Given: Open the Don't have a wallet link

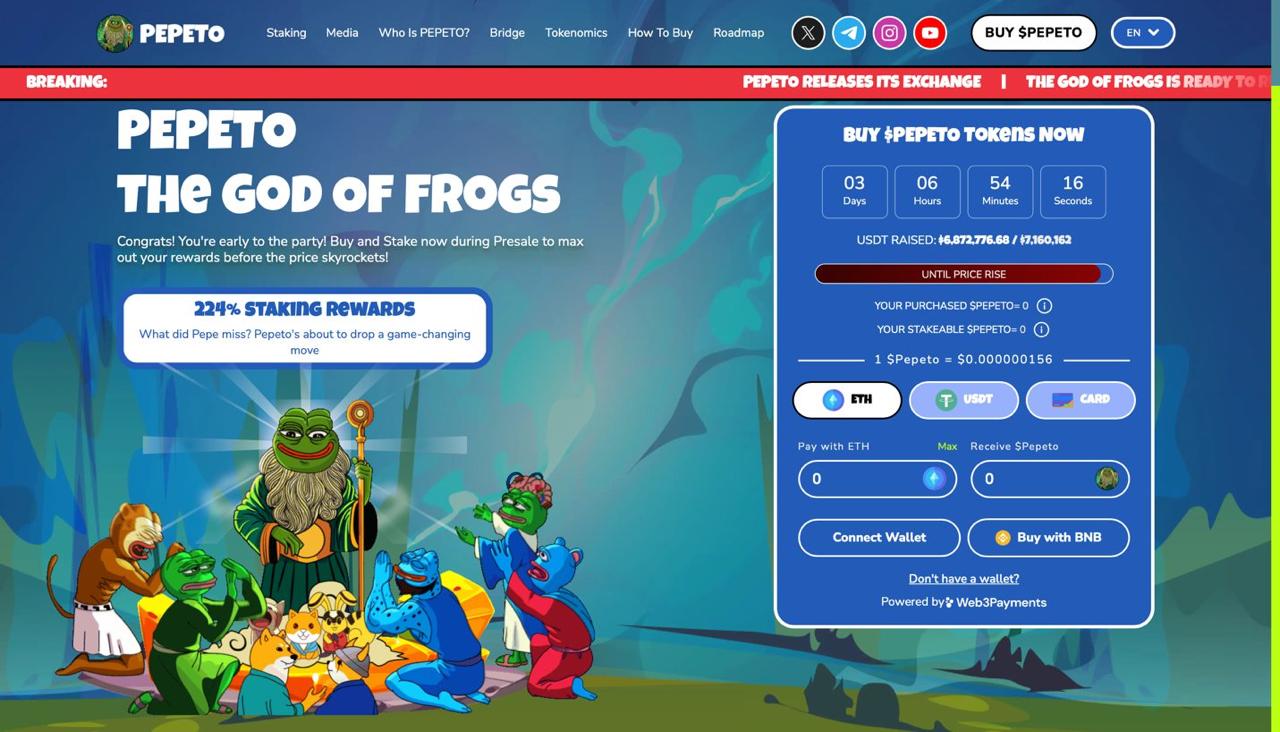Looking at the screenshot, I should pos(964,579).
